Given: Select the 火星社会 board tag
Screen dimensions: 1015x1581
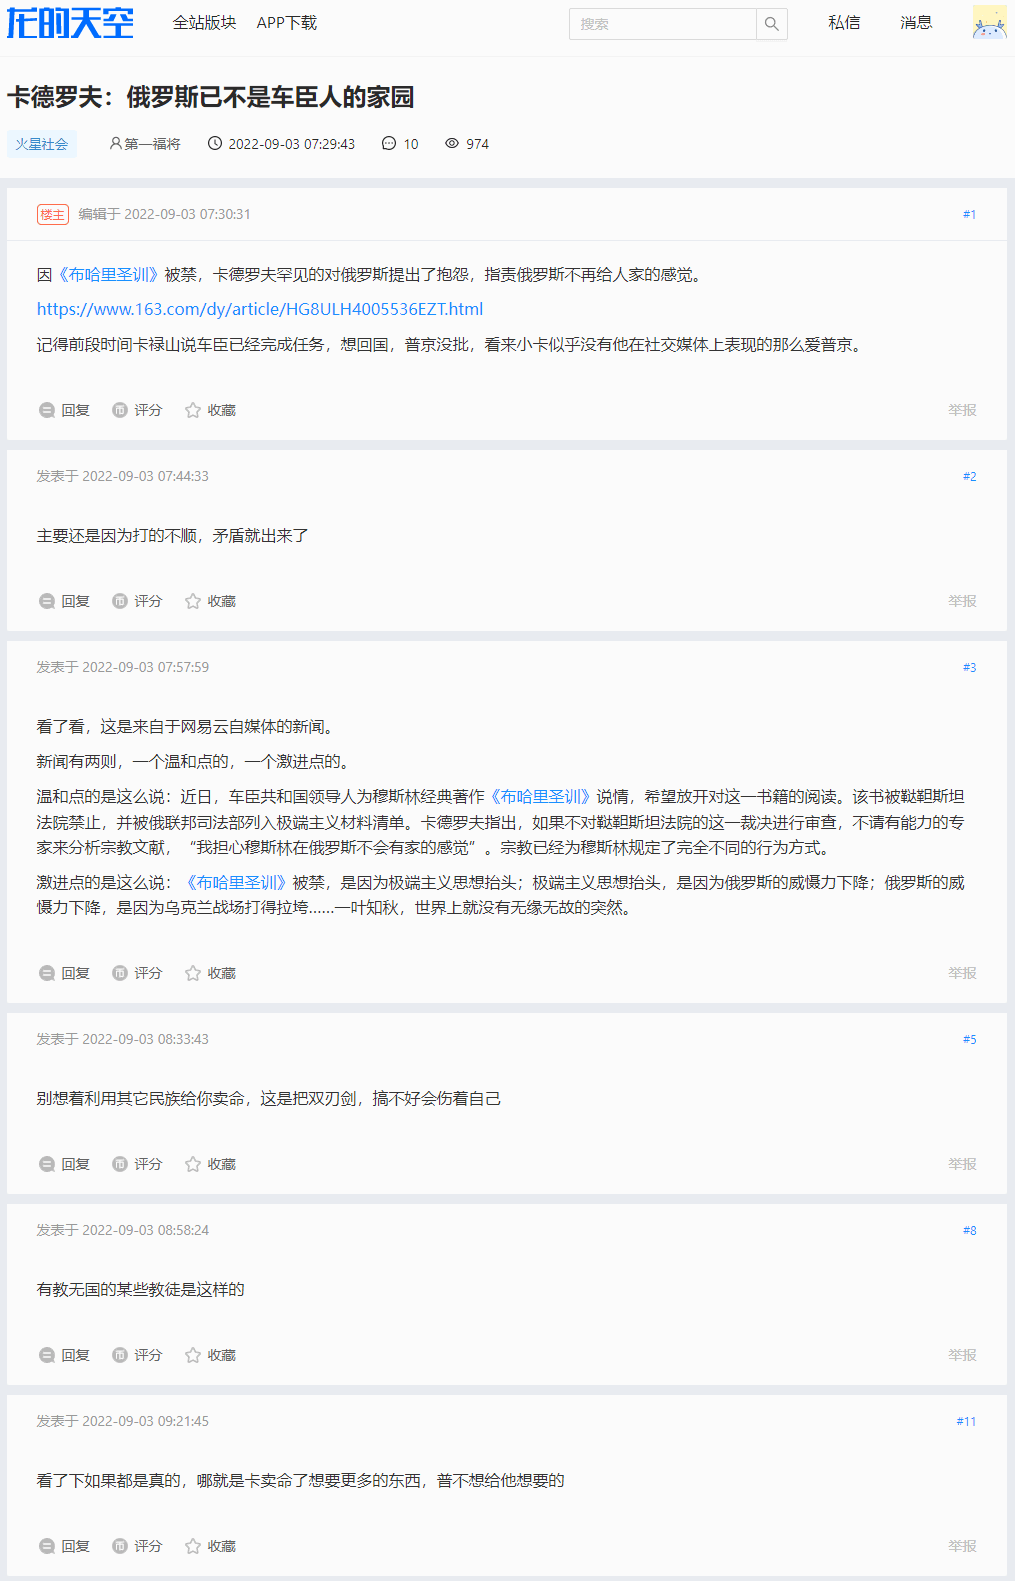Looking at the screenshot, I should pos(42,144).
